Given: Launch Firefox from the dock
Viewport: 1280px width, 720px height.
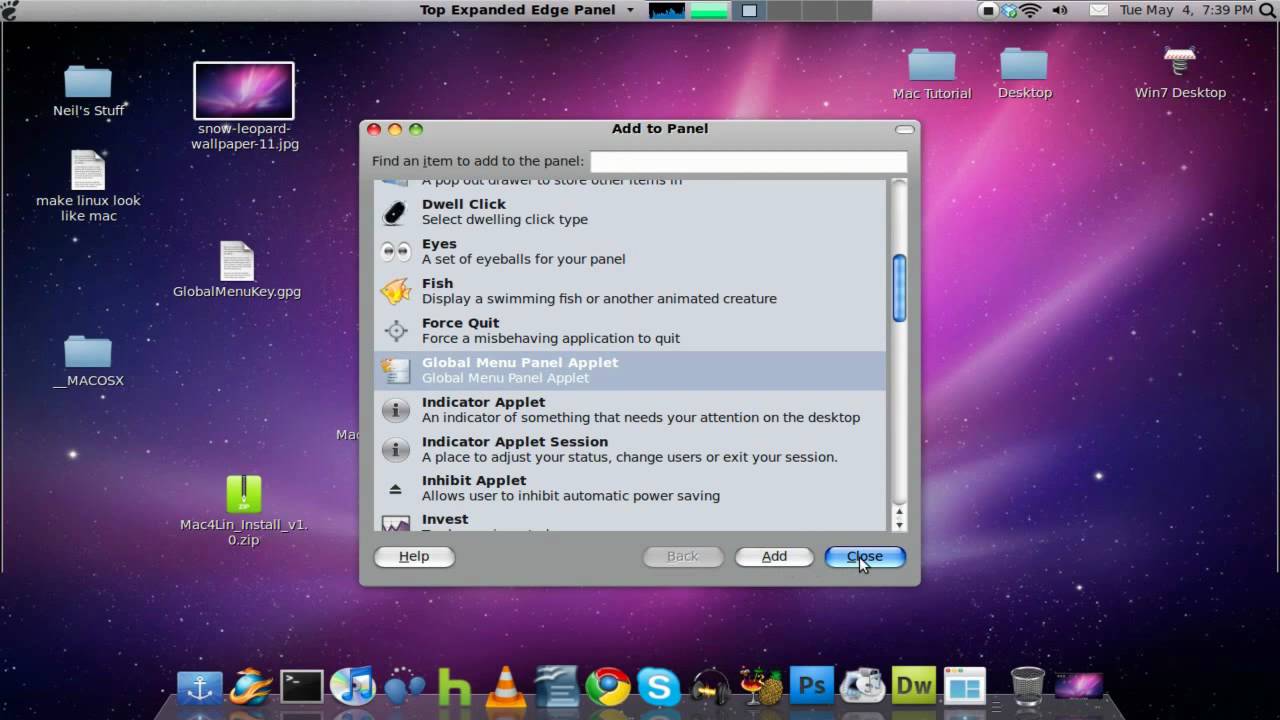Looking at the screenshot, I should pos(250,686).
